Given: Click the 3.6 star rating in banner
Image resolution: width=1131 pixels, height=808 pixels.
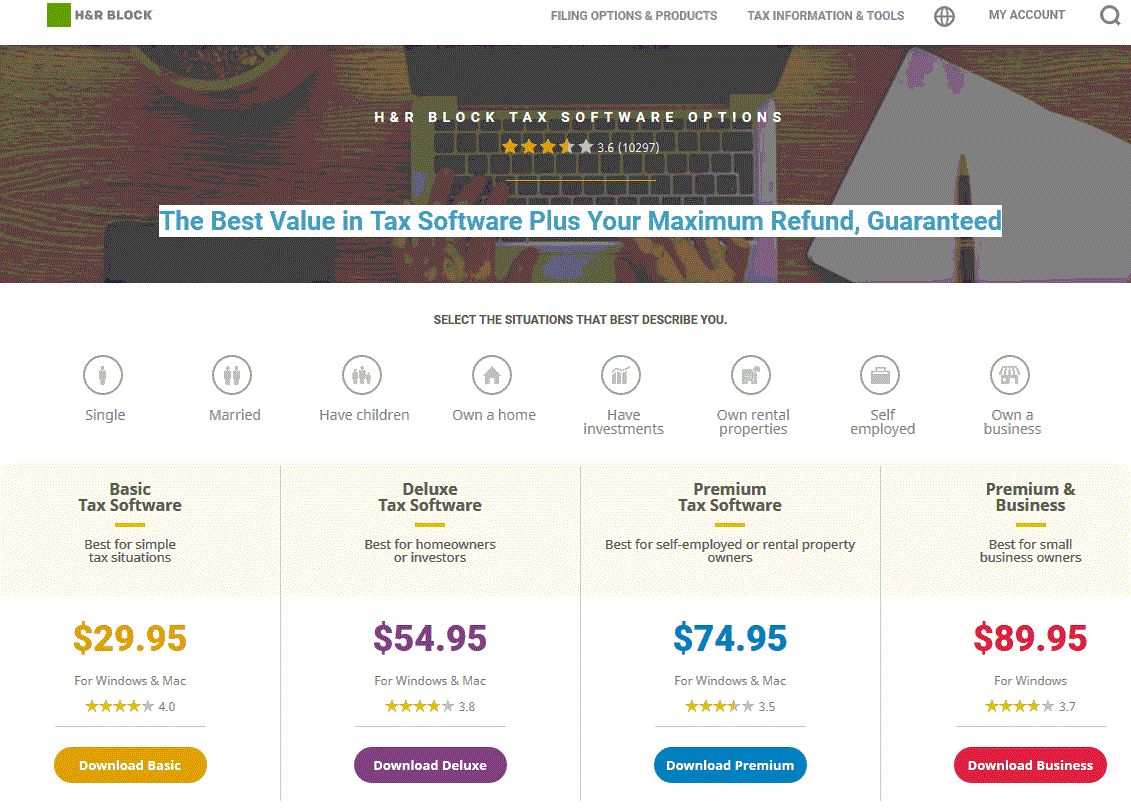Looking at the screenshot, I should tap(581, 147).
